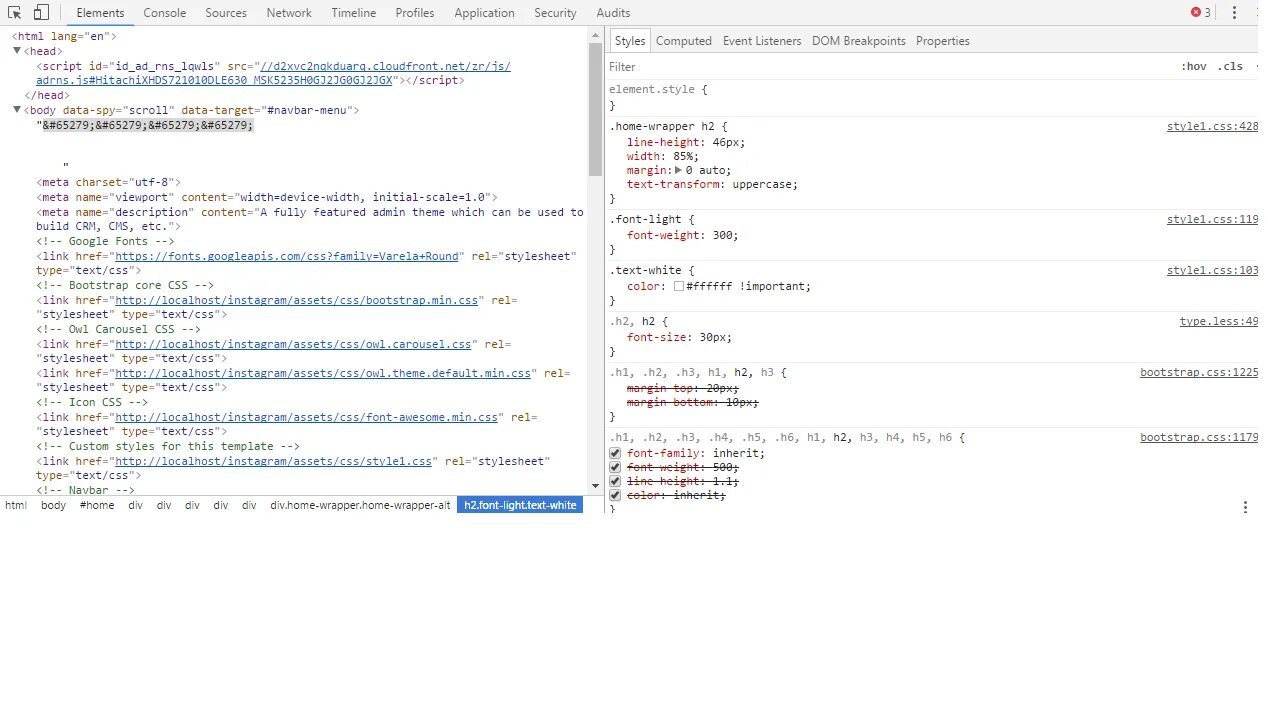Click the font-weight: 300 declaration
The height and width of the screenshot is (714, 1268).
click(682, 235)
